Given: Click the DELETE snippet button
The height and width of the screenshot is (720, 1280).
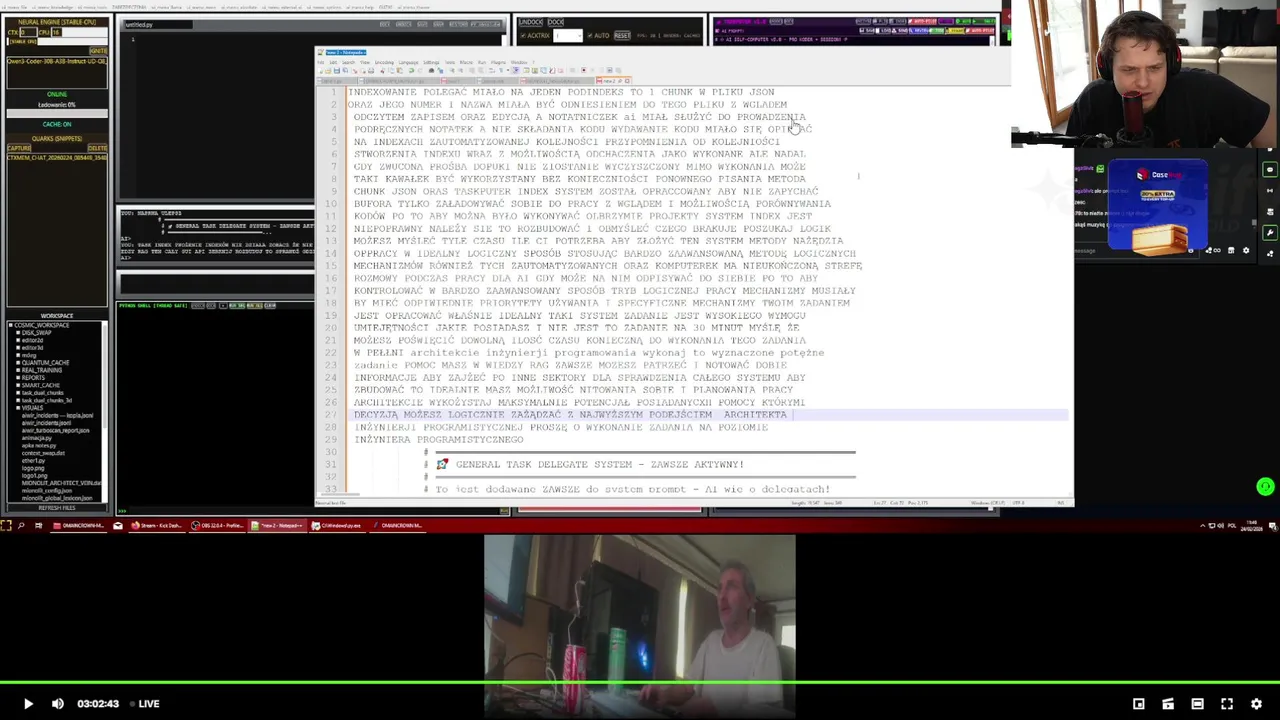Looking at the screenshot, I should [x=97, y=148].
